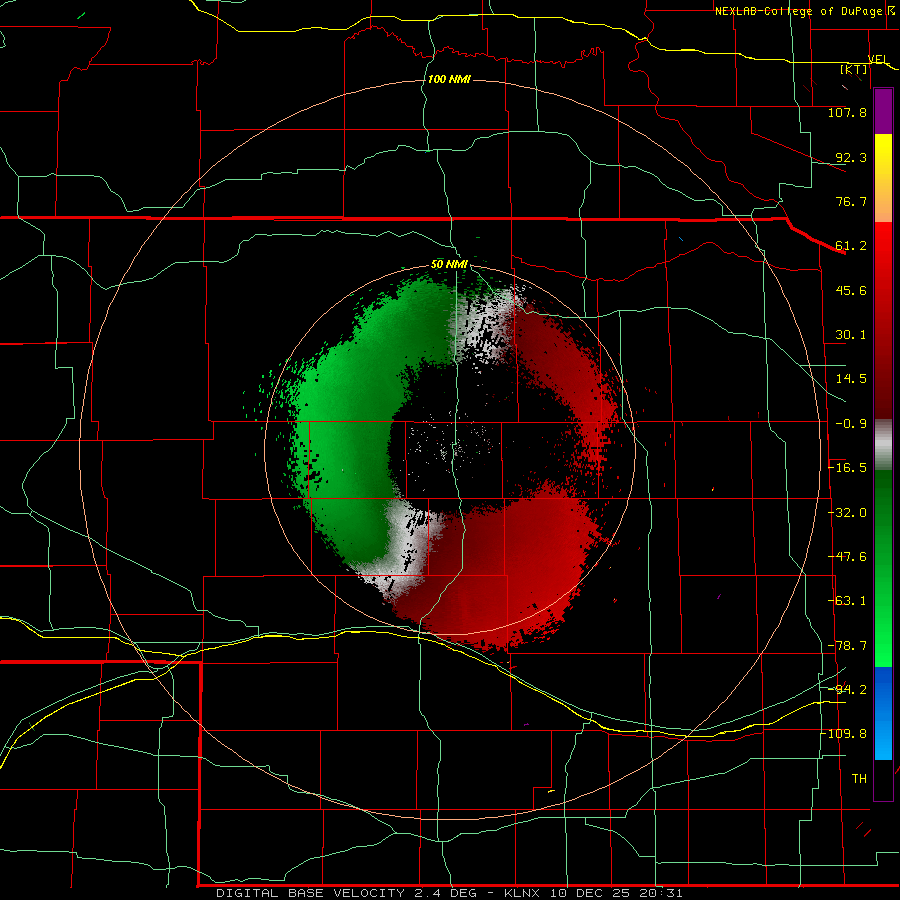Click the blue segment of color scale
This screenshot has height=900, width=900.
(x=883, y=713)
